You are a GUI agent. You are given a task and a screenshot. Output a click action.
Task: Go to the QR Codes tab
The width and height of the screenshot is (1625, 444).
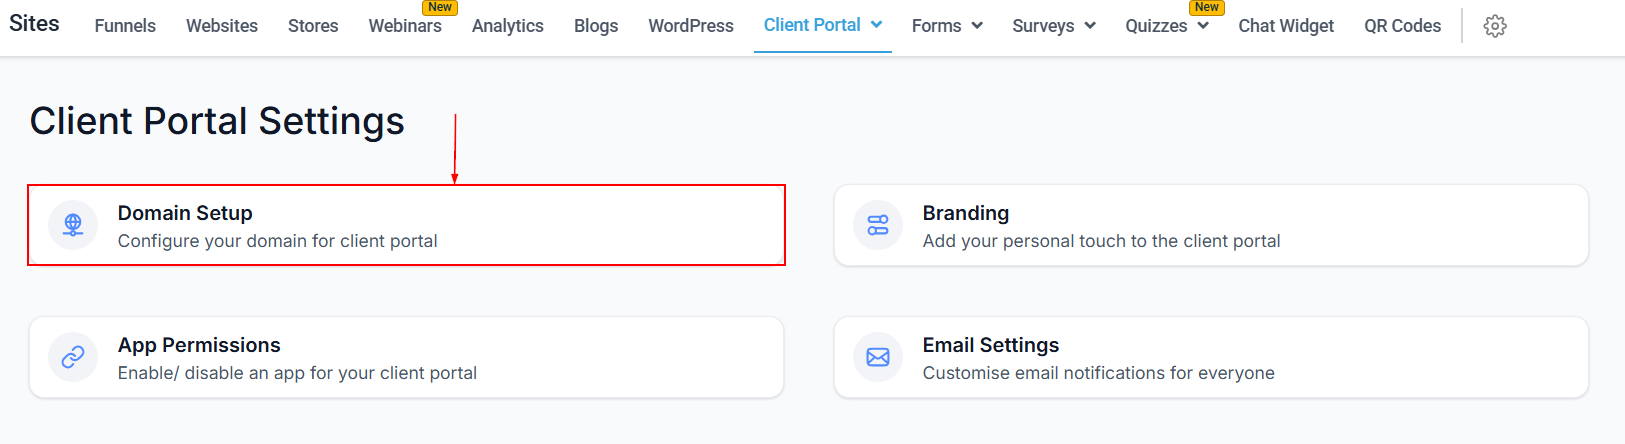pyautogui.click(x=1403, y=26)
